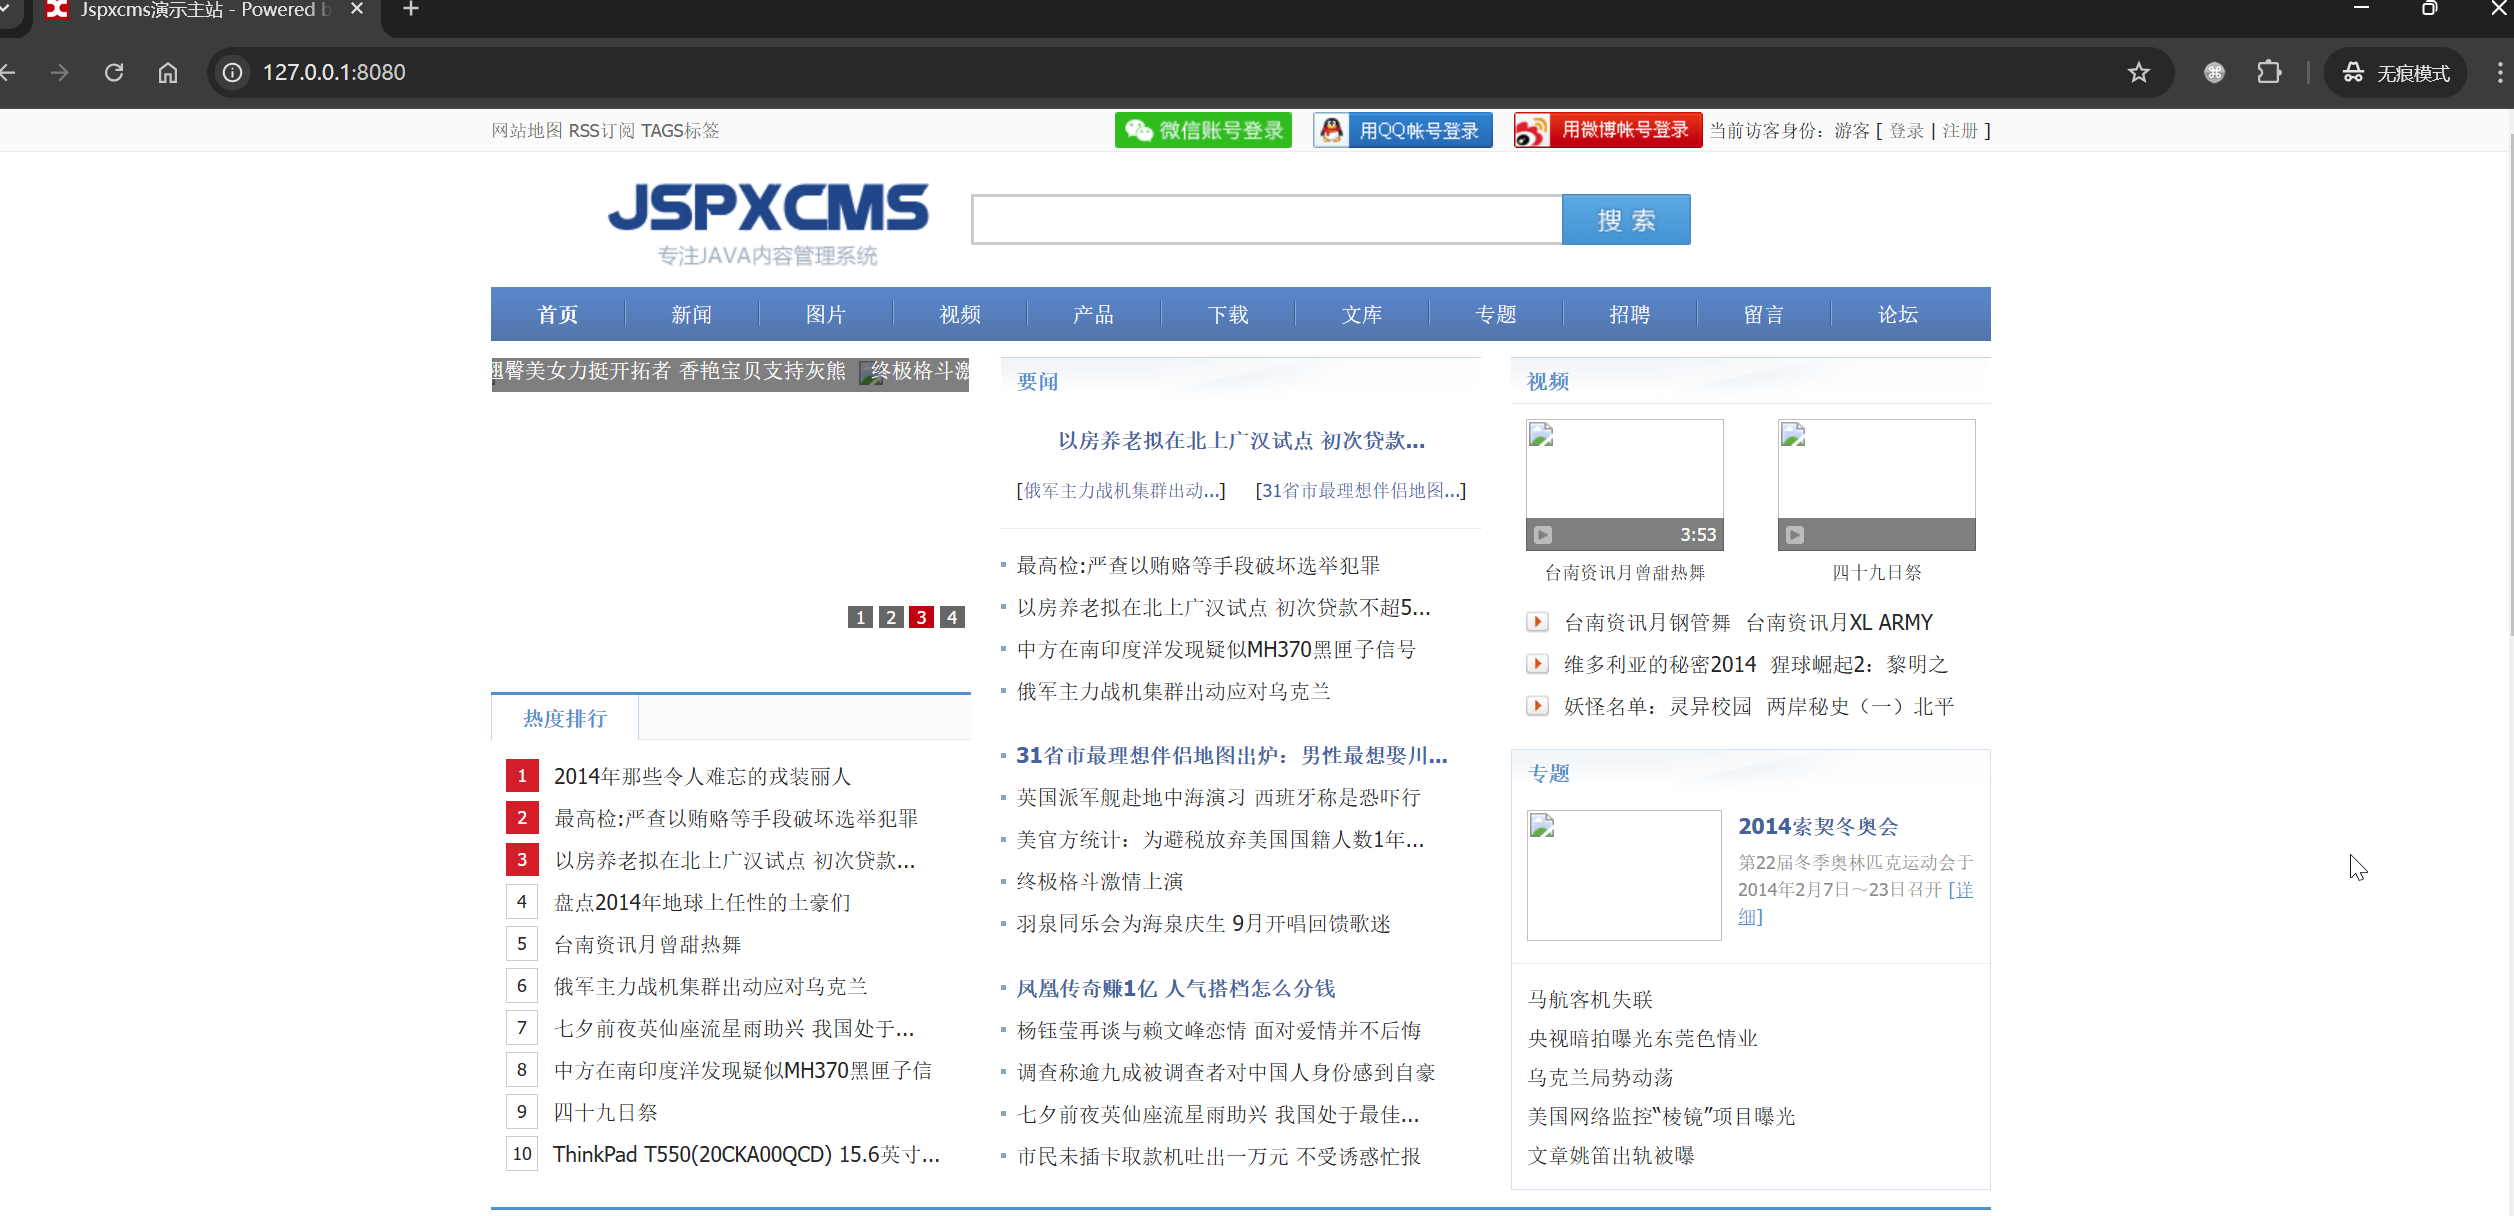Click the site search input field
This screenshot has height=1216, width=2514.
1266,219
